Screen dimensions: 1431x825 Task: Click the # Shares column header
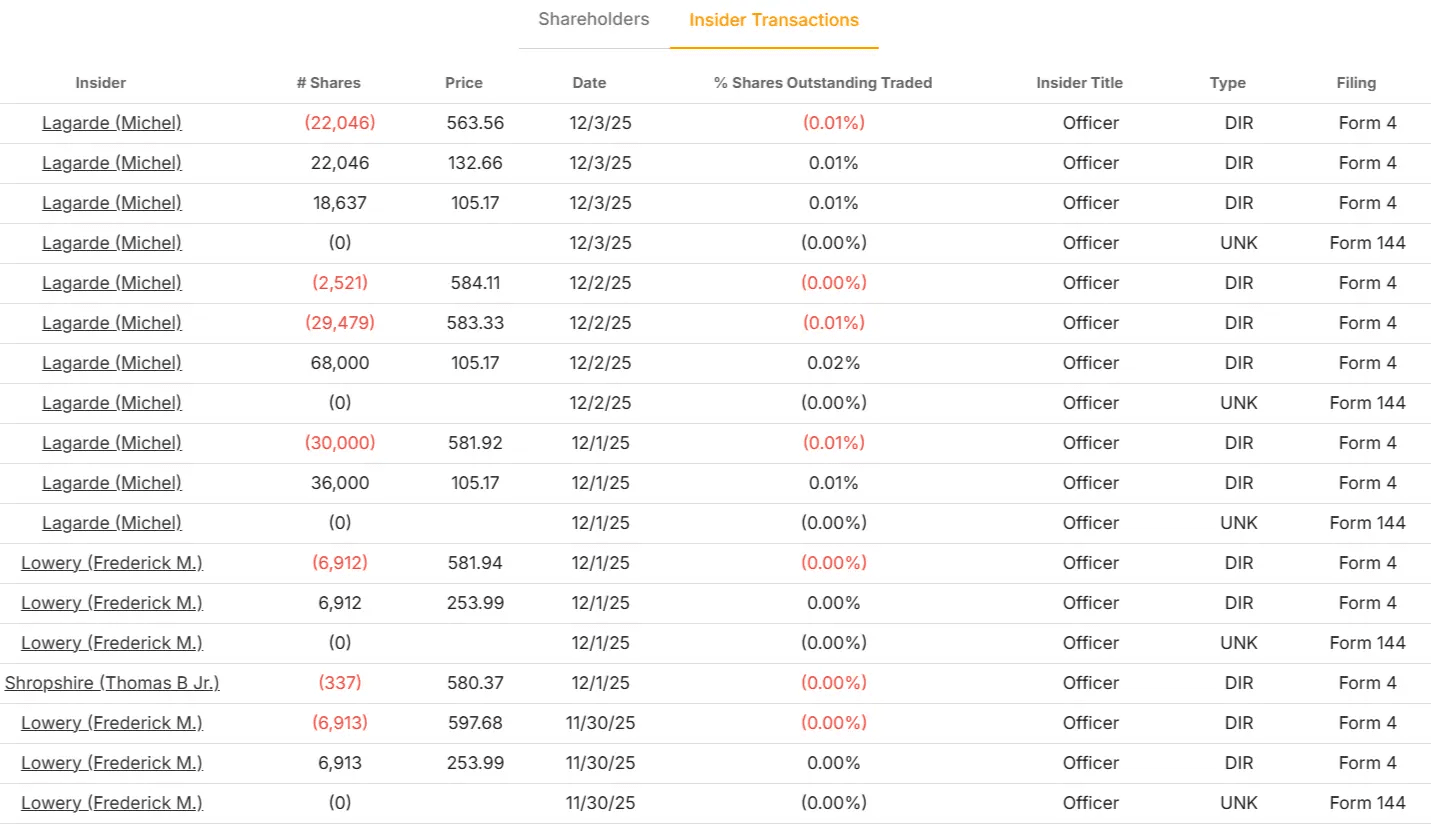coord(329,83)
